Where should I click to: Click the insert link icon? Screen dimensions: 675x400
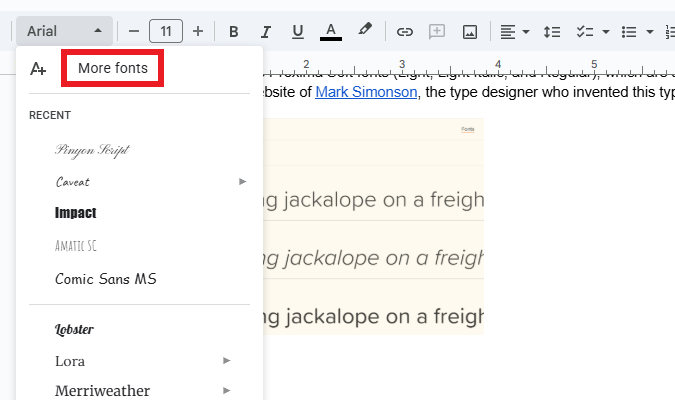point(405,31)
